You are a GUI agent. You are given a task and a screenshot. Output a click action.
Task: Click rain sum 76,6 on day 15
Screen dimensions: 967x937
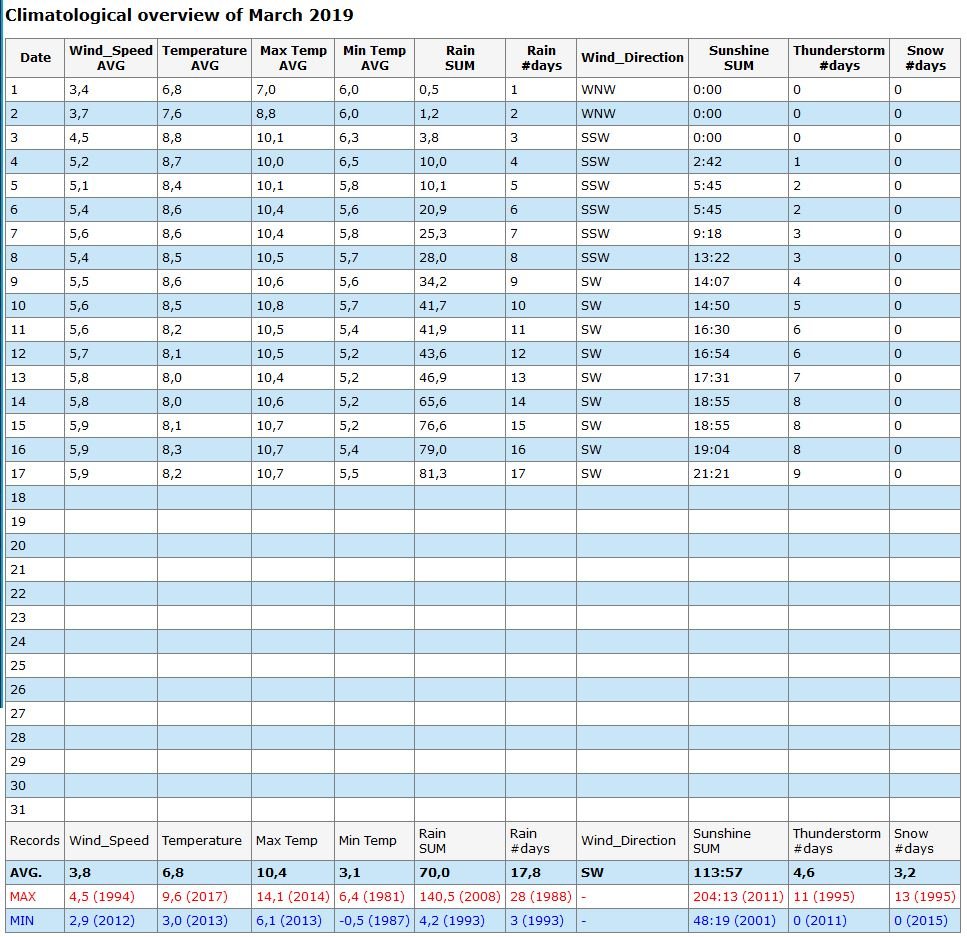[x=433, y=426]
